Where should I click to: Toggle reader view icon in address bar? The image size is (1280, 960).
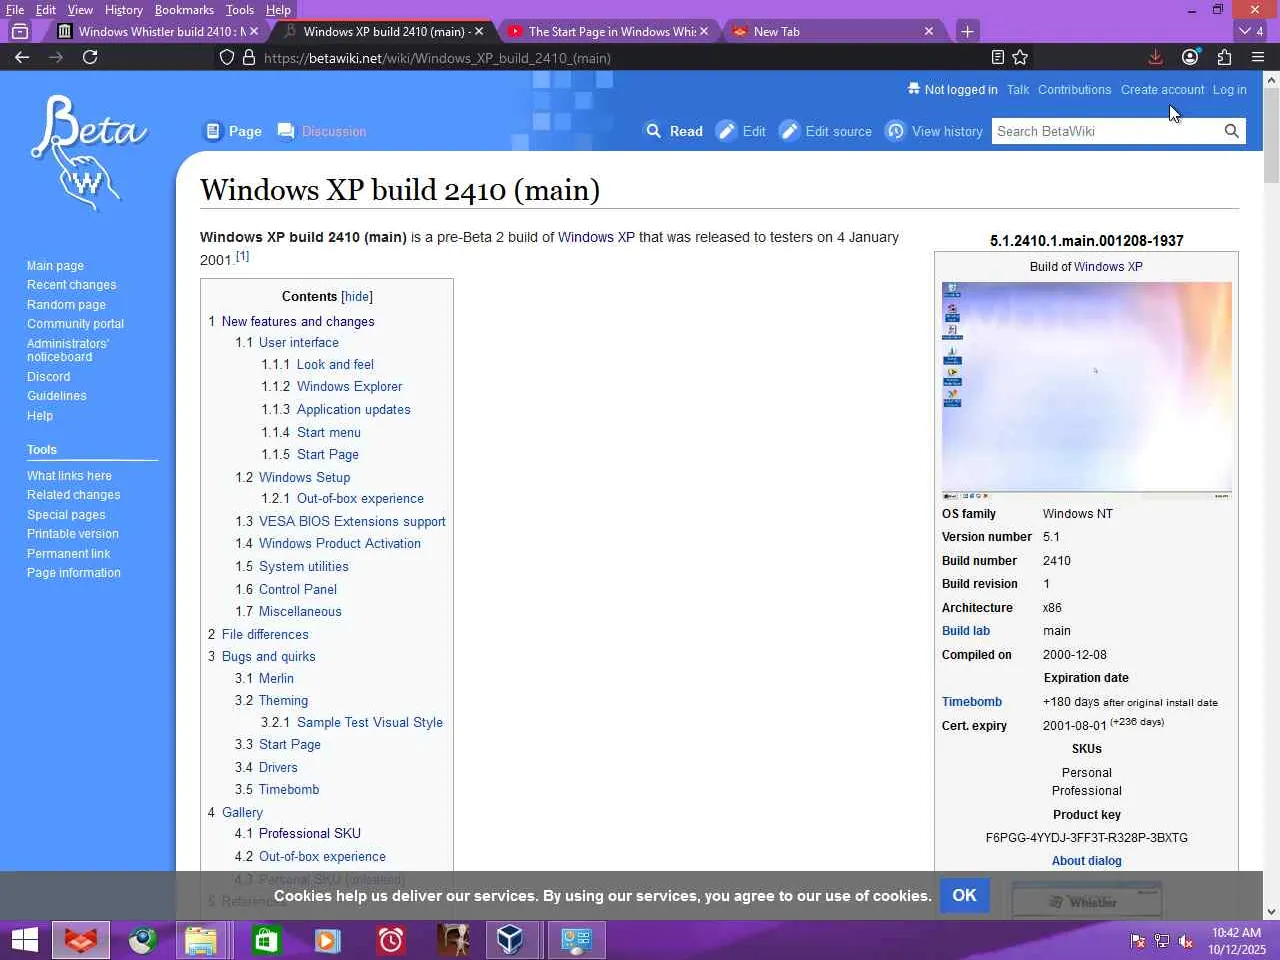point(997,57)
